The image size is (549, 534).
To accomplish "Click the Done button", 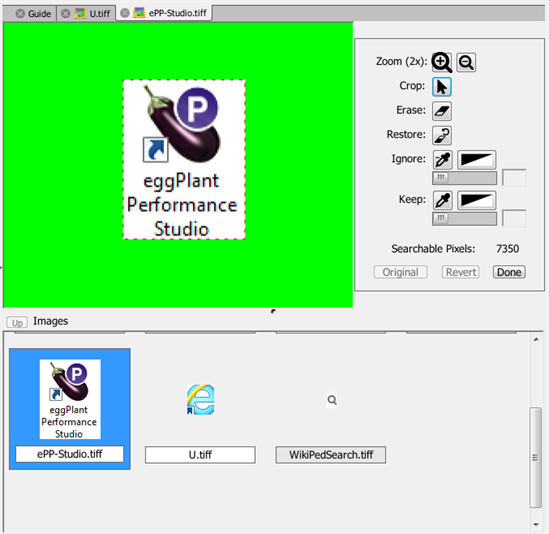I will [509, 272].
